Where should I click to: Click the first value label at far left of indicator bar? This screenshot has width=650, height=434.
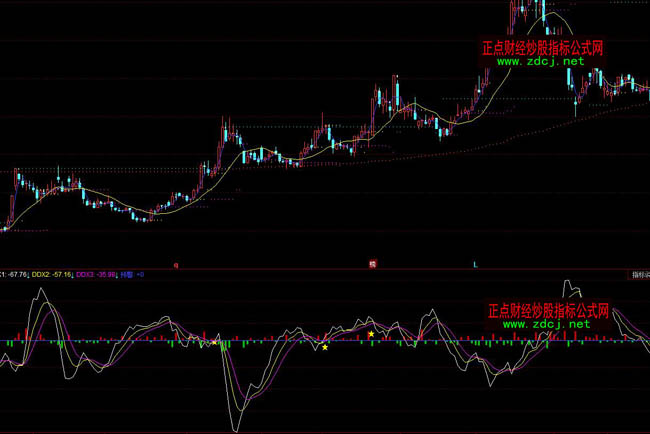tap(13, 273)
